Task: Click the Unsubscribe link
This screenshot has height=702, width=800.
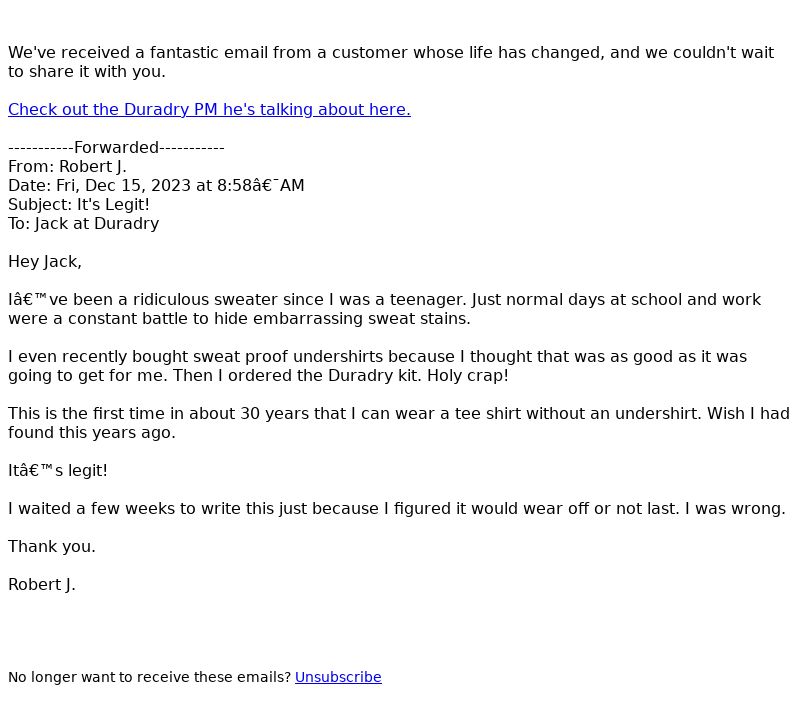Action: pyautogui.click(x=338, y=677)
